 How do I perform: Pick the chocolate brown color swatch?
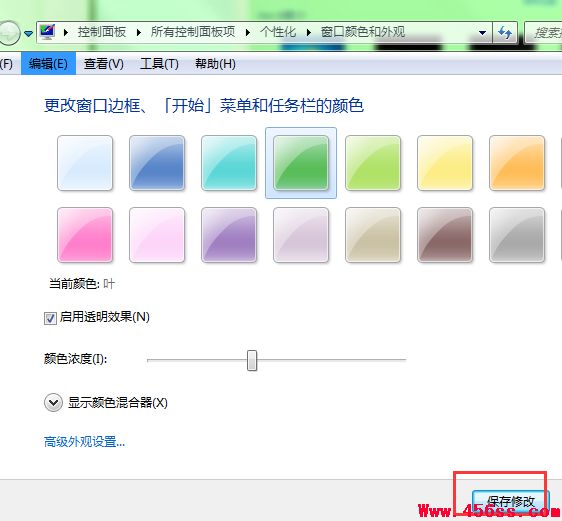tap(445, 235)
